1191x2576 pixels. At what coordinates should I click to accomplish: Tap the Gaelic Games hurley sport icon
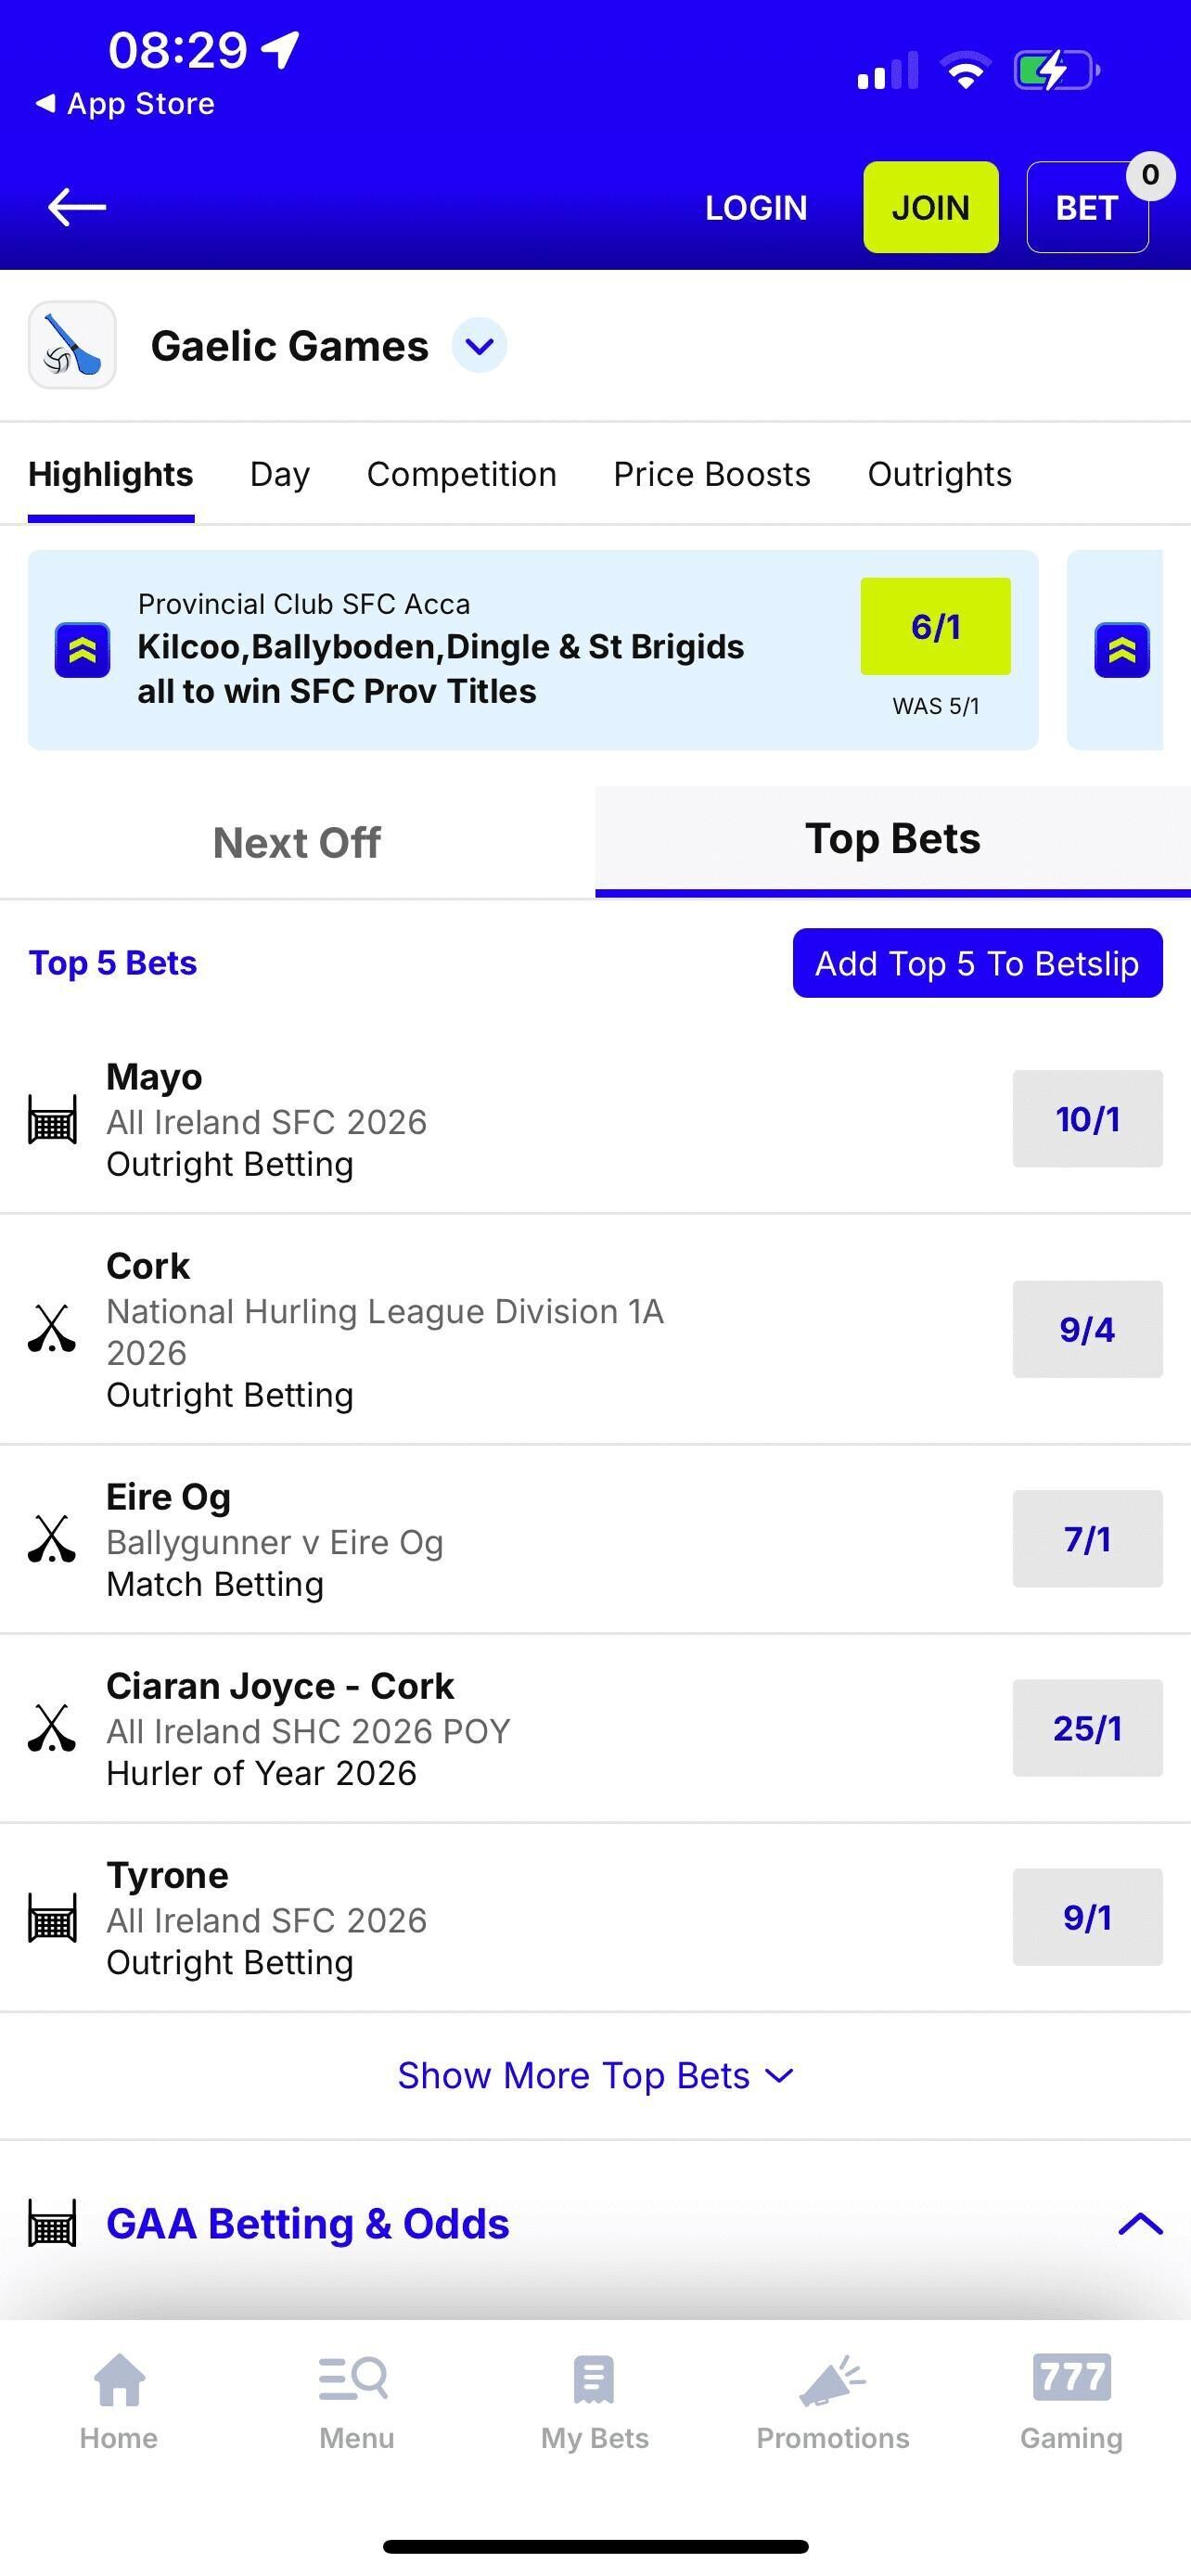point(72,345)
